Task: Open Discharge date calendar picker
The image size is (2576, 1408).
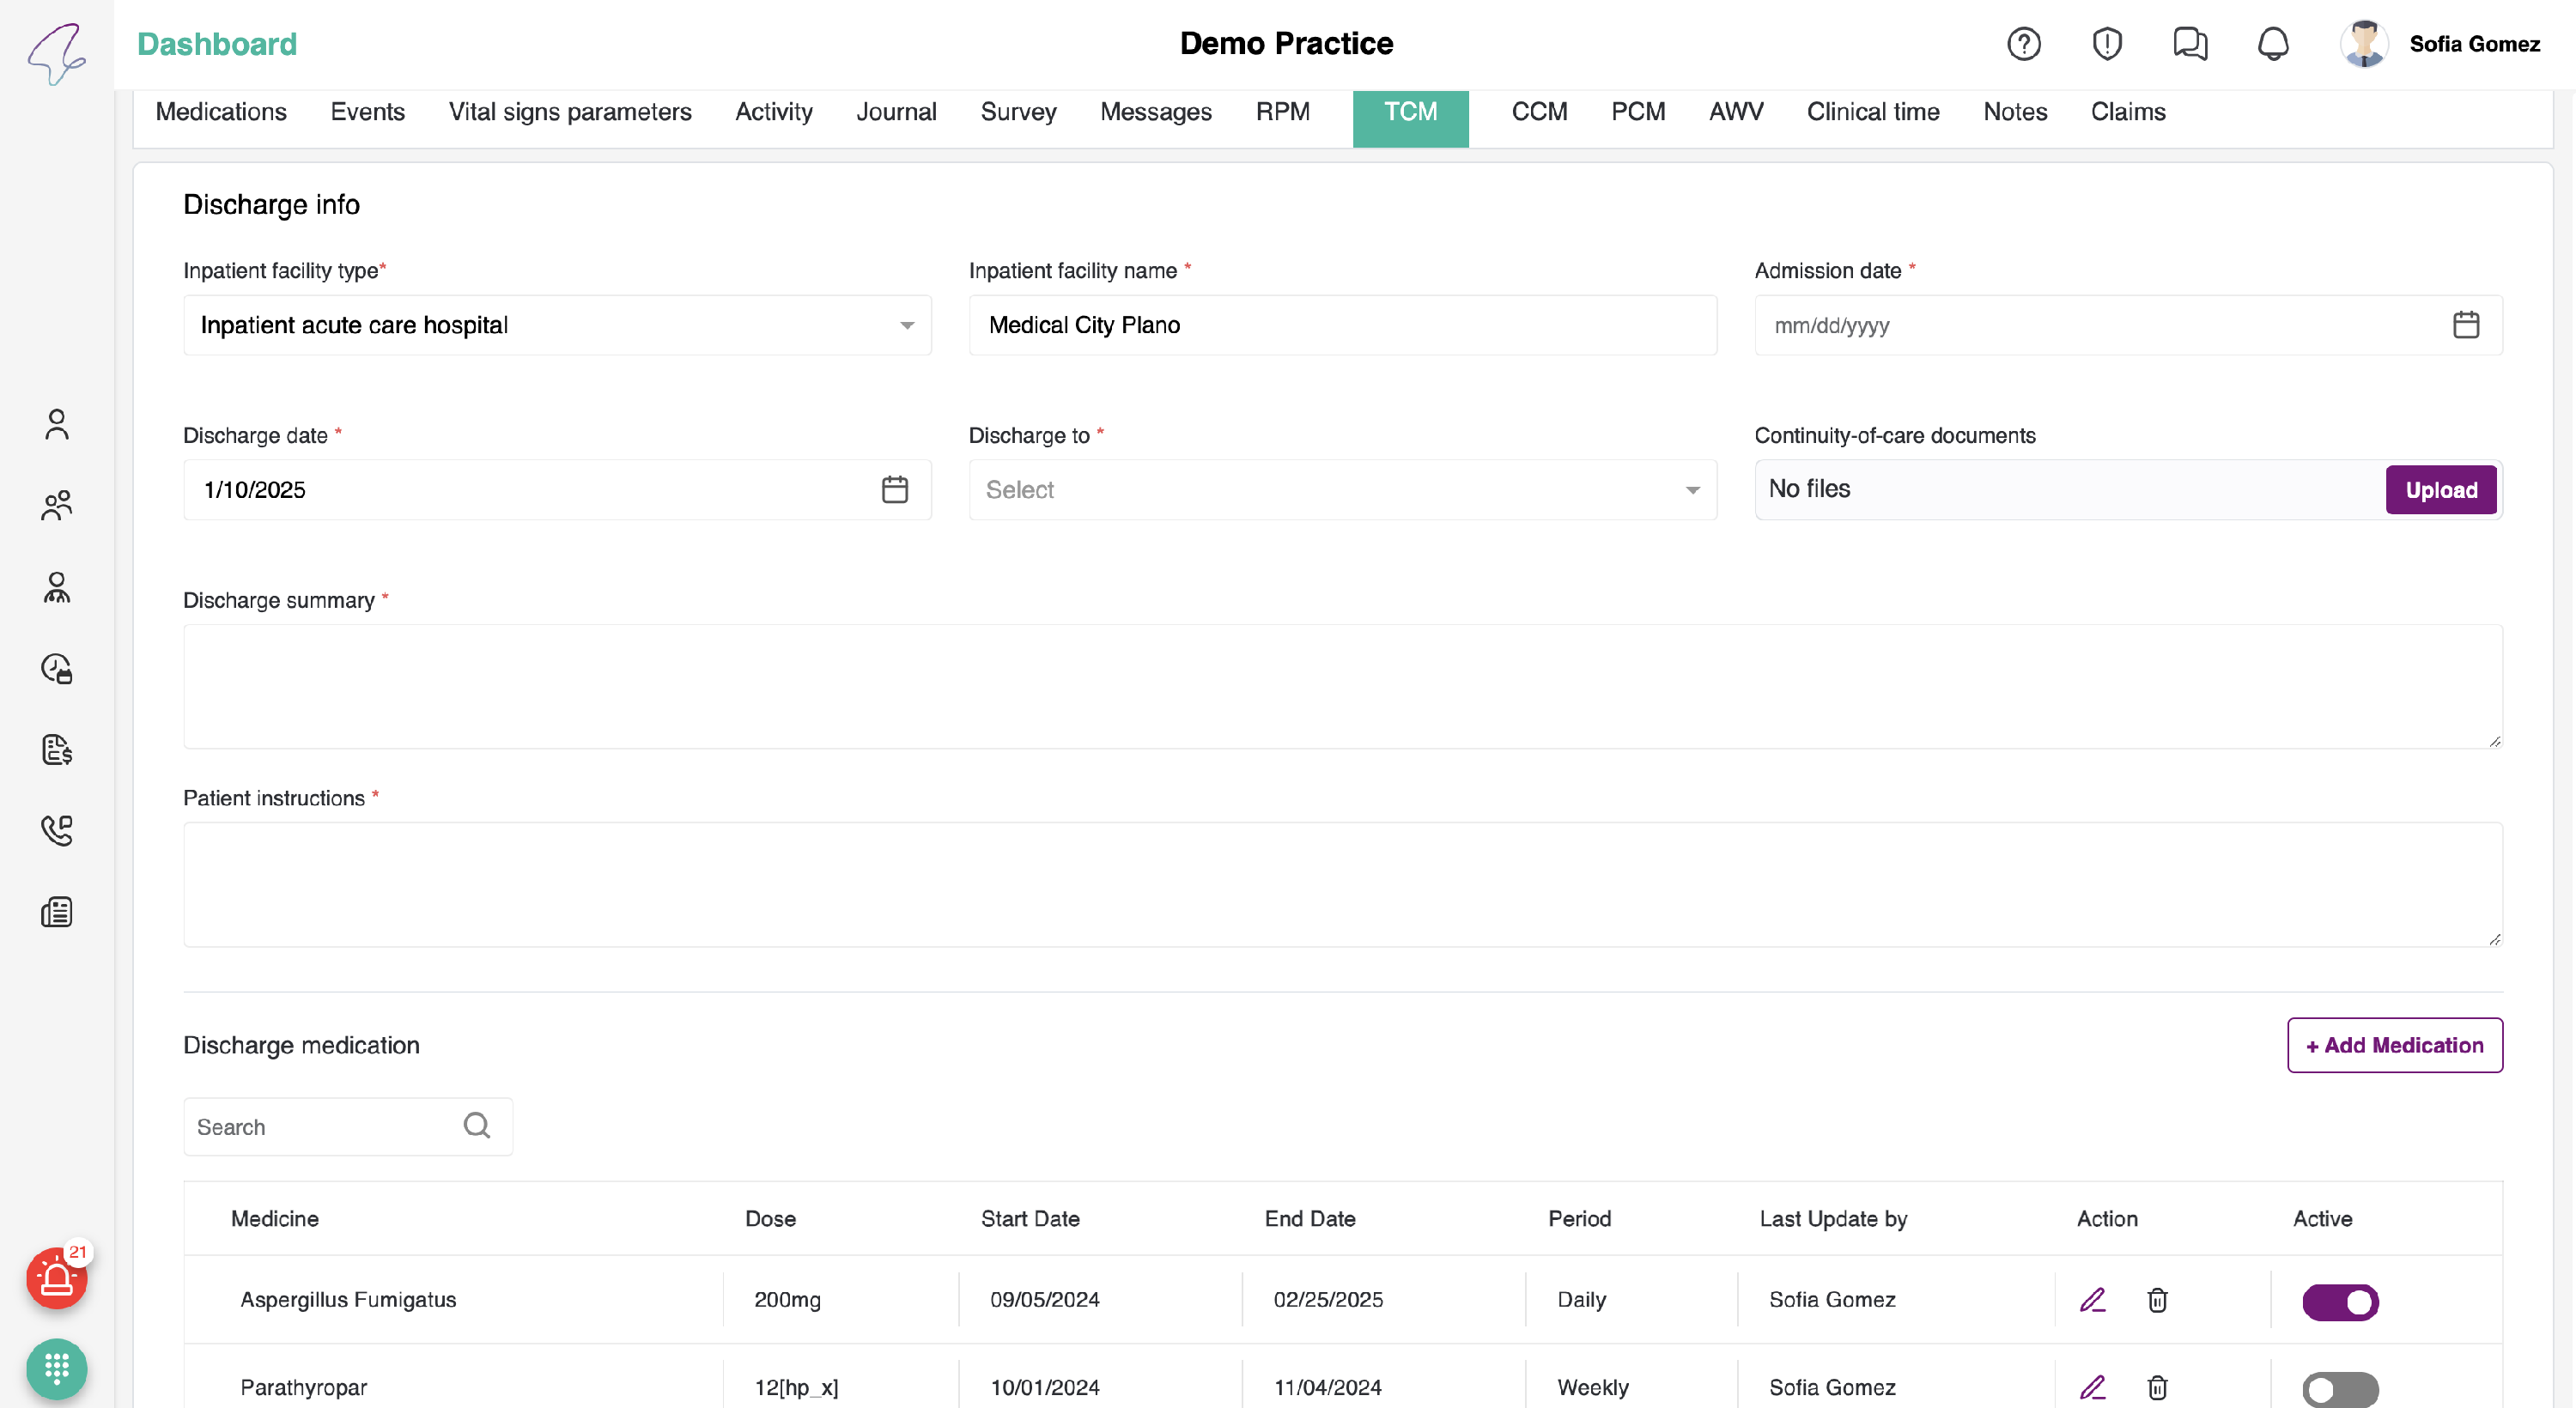Action: [x=894, y=490]
